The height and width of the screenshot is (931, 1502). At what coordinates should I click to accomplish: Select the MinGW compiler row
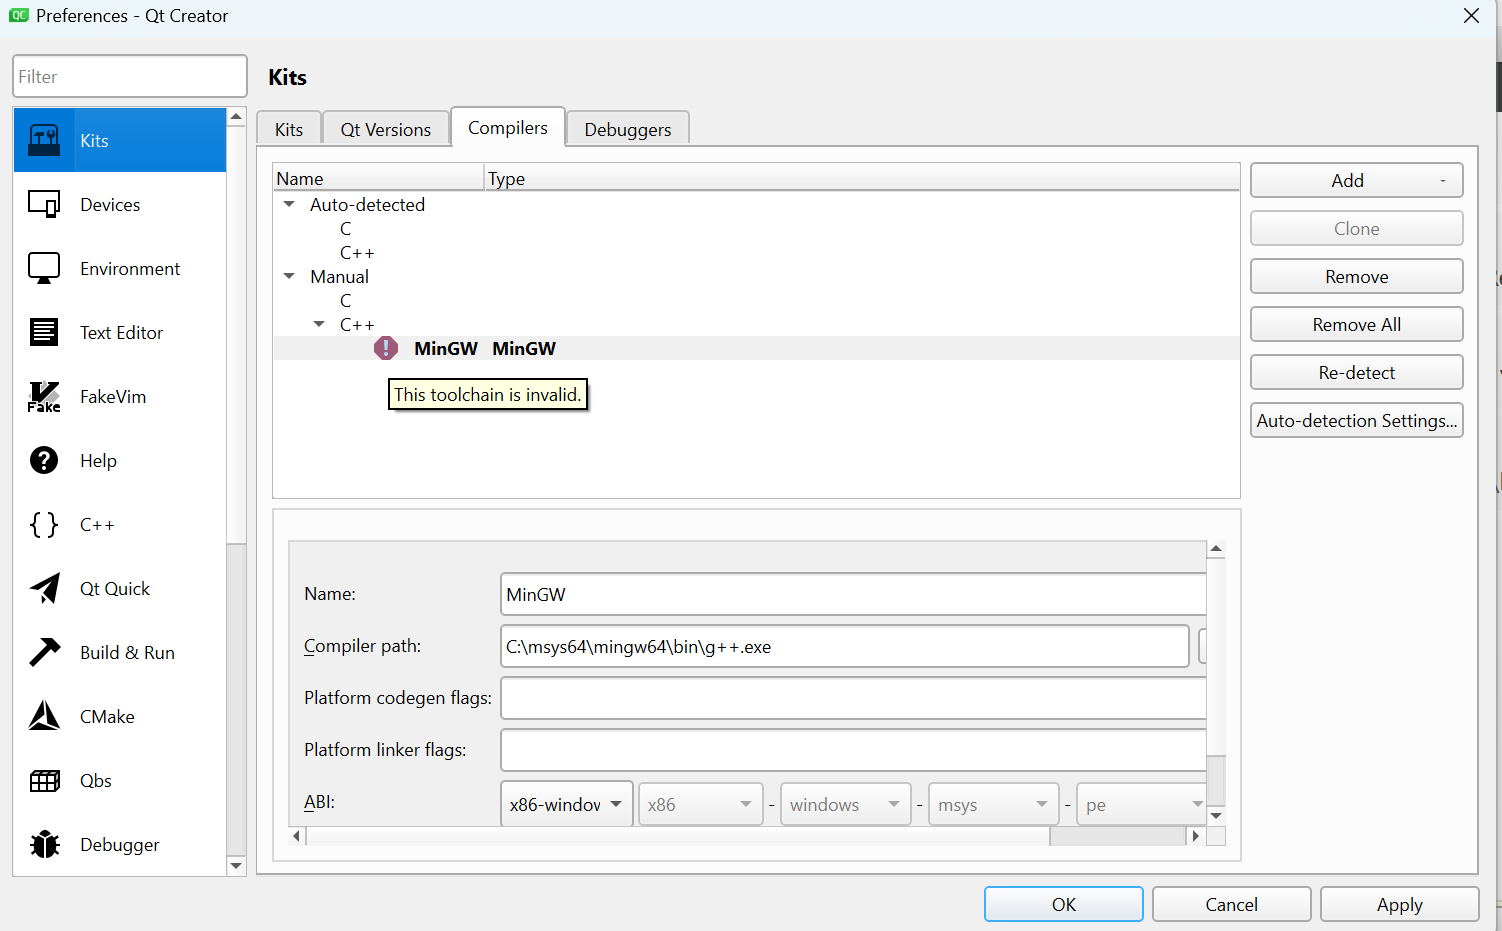(x=756, y=348)
